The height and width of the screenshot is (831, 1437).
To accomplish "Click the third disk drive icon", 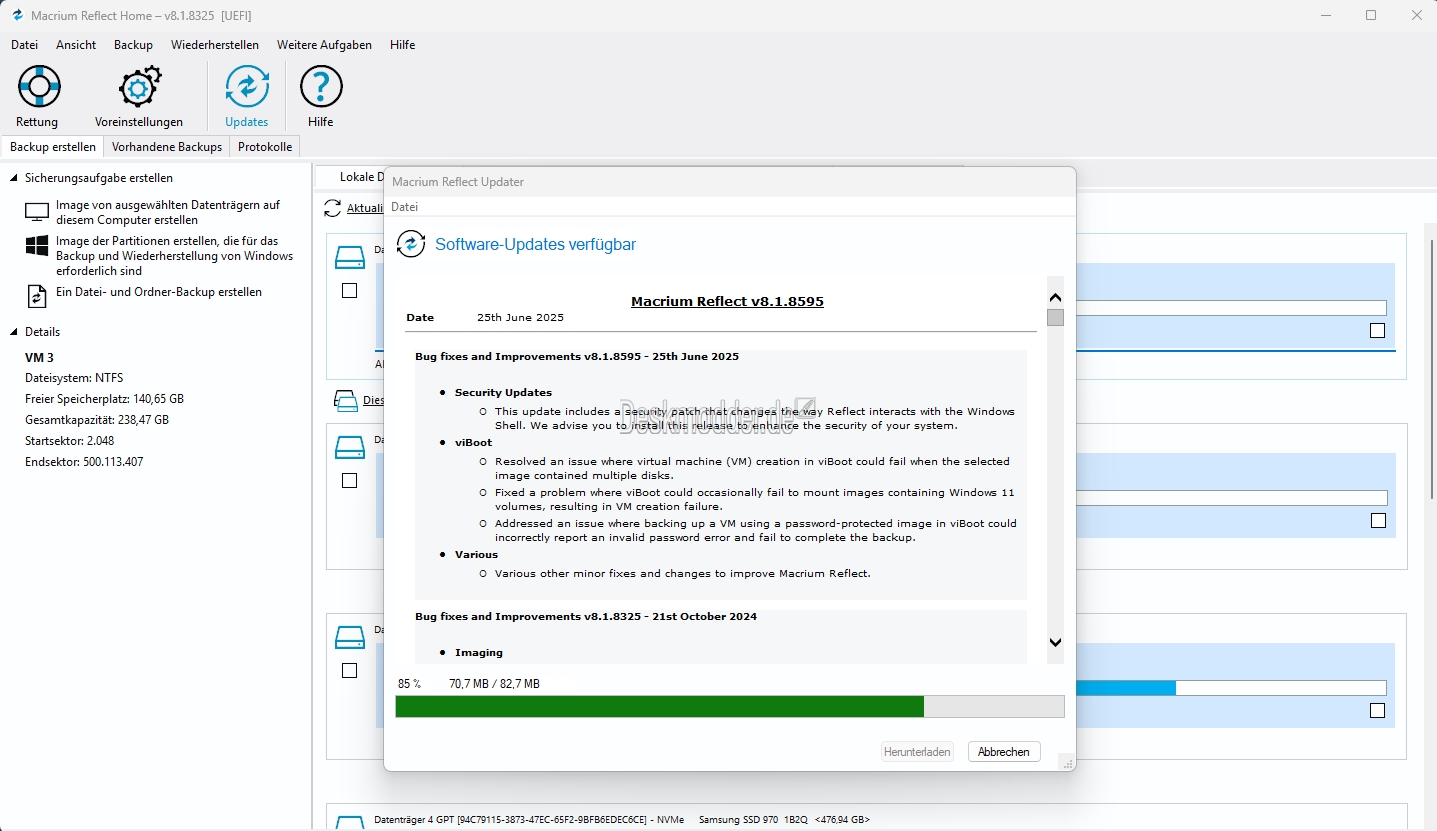I will pos(350,637).
